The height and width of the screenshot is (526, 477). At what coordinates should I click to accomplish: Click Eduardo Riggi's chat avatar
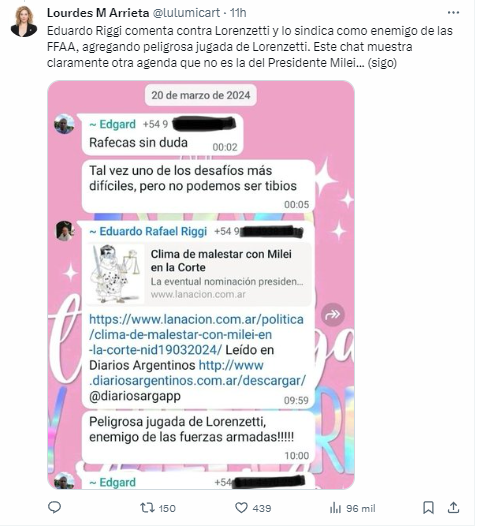pos(65,231)
